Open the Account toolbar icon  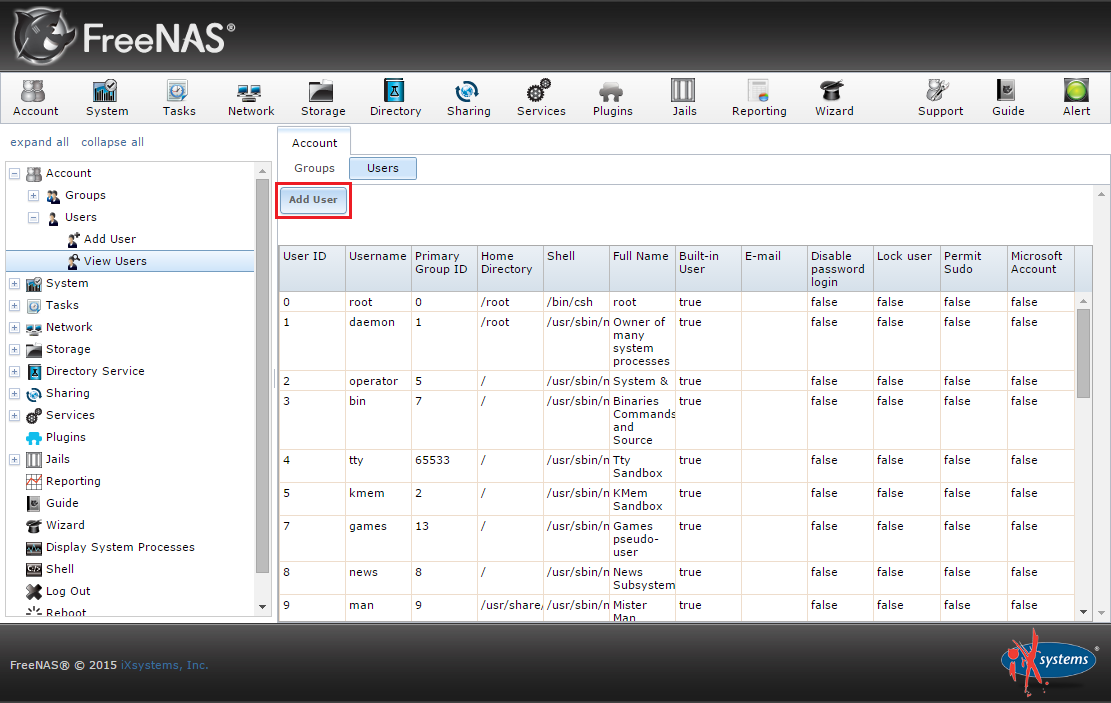[x=35, y=98]
